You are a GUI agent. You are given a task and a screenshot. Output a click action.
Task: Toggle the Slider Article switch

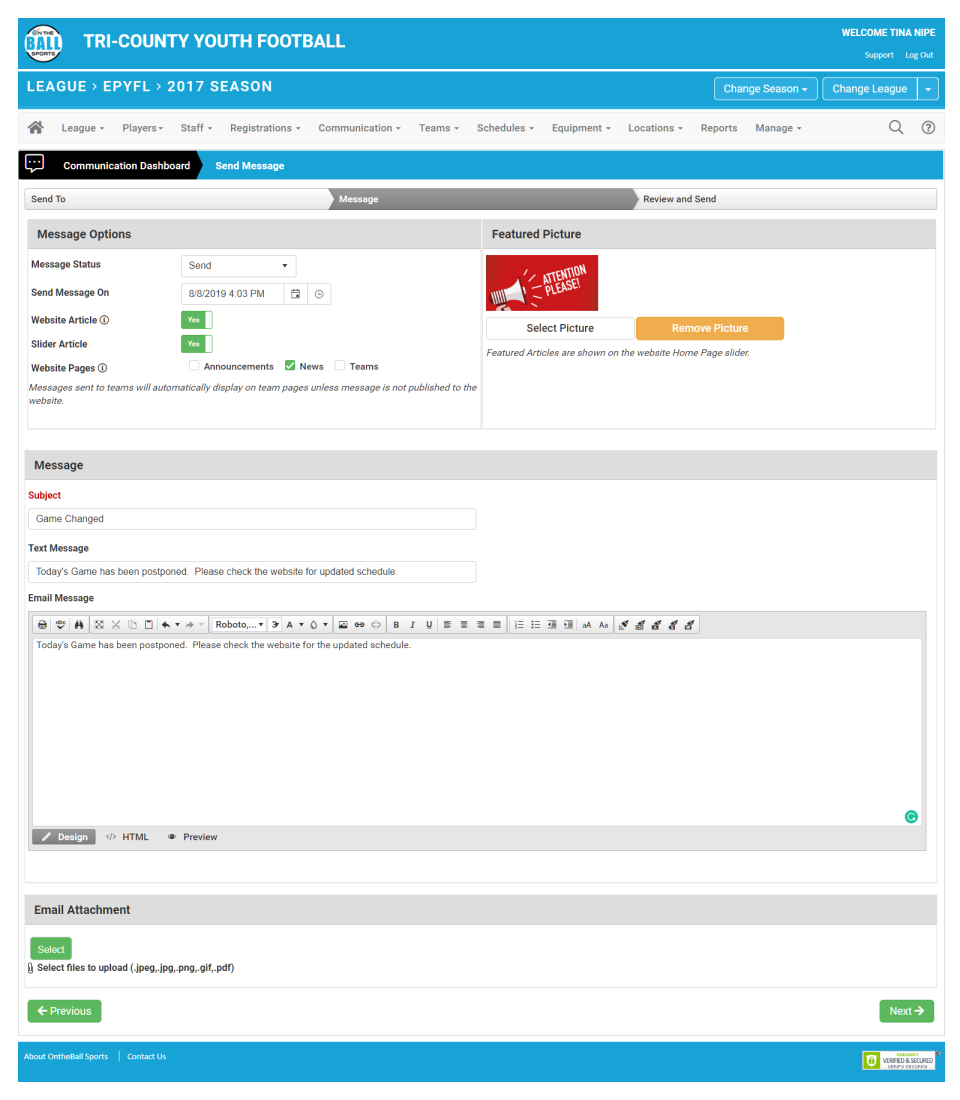tap(196, 344)
